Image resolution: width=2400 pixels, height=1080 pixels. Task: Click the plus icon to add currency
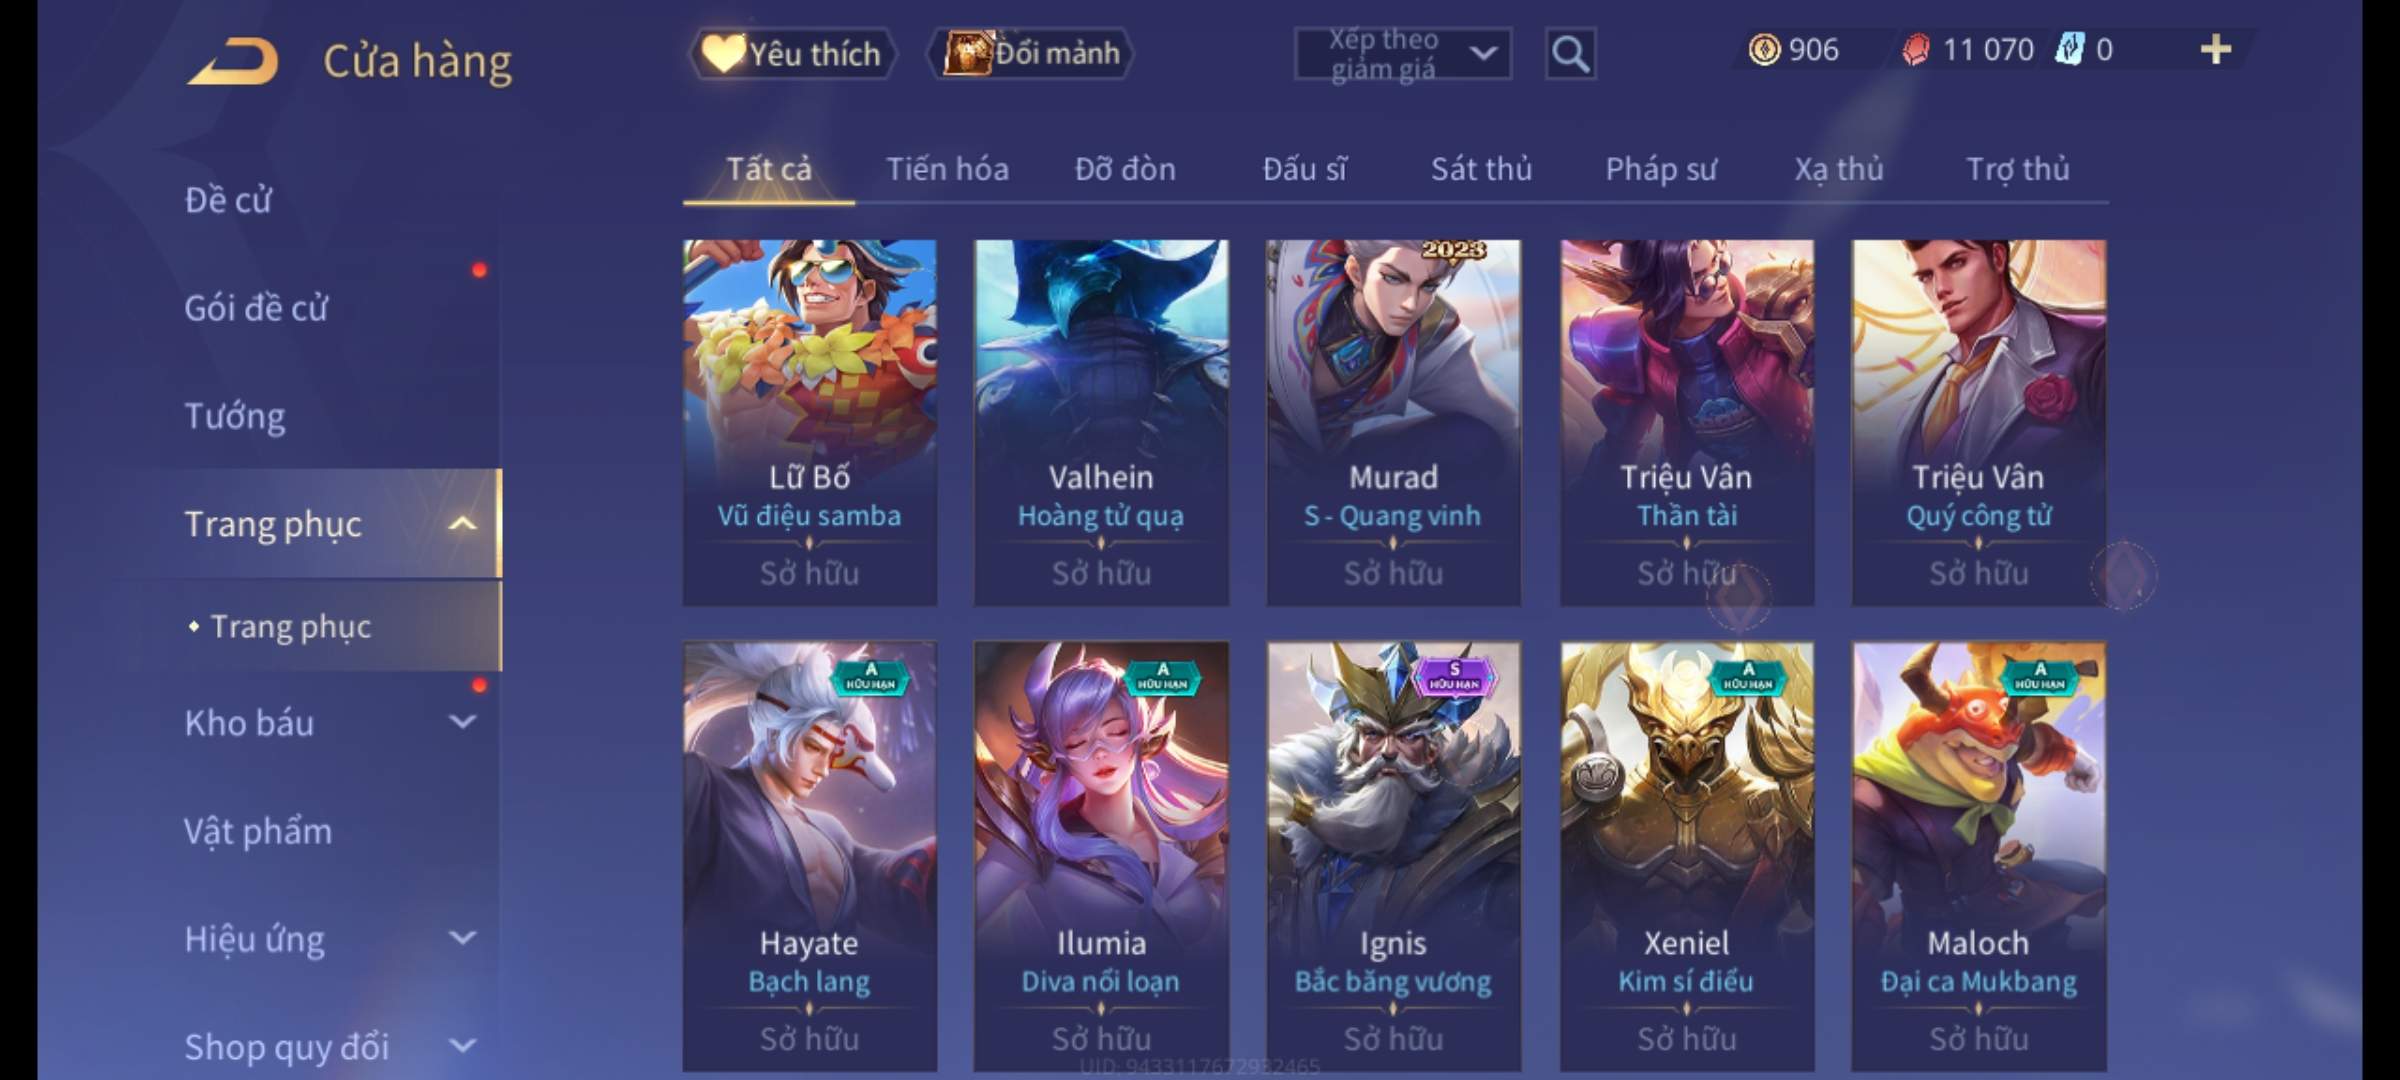tap(2216, 49)
